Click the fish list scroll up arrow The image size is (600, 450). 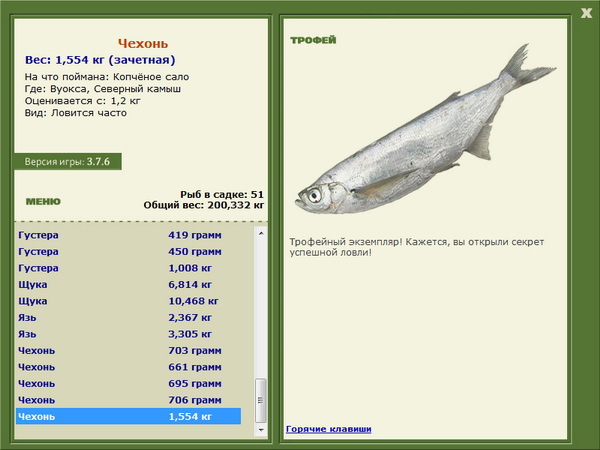261,233
